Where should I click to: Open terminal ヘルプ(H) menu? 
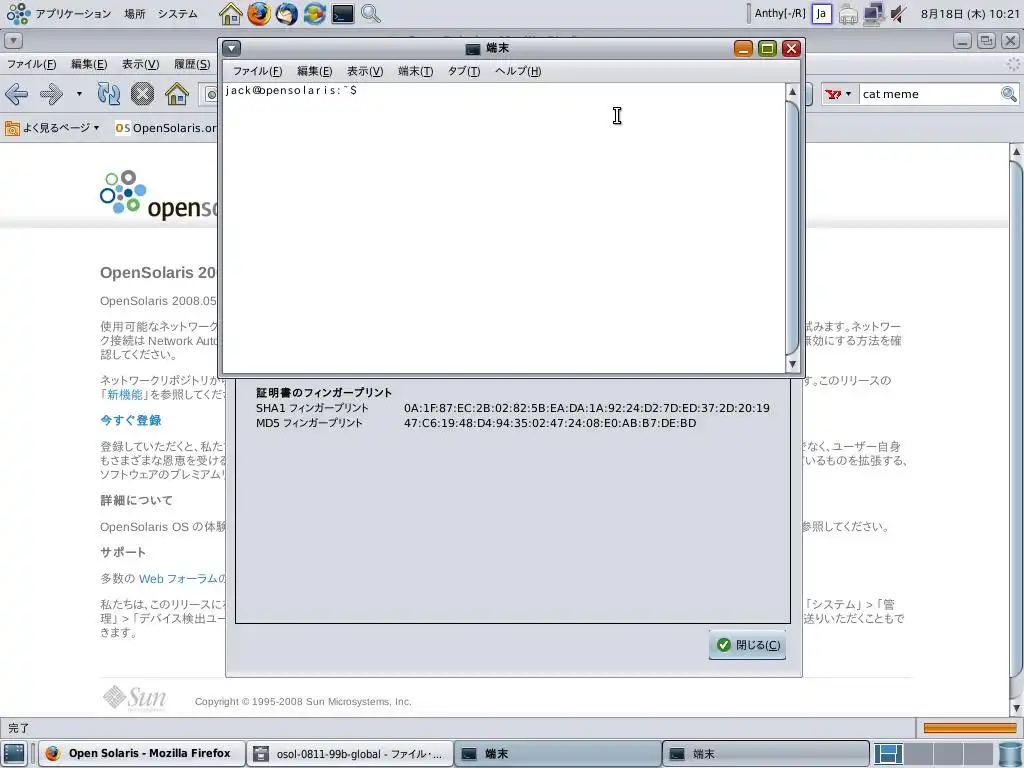[x=518, y=71]
